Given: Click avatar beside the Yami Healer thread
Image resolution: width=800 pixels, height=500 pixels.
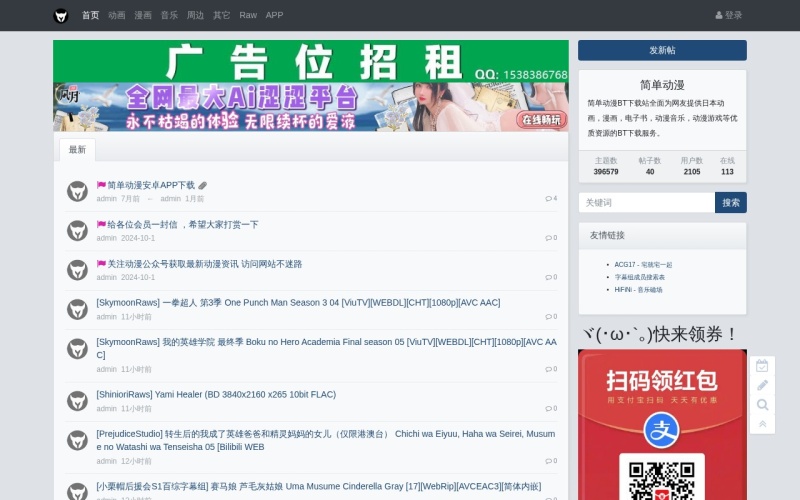Looking at the screenshot, I should [x=77, y=401].
